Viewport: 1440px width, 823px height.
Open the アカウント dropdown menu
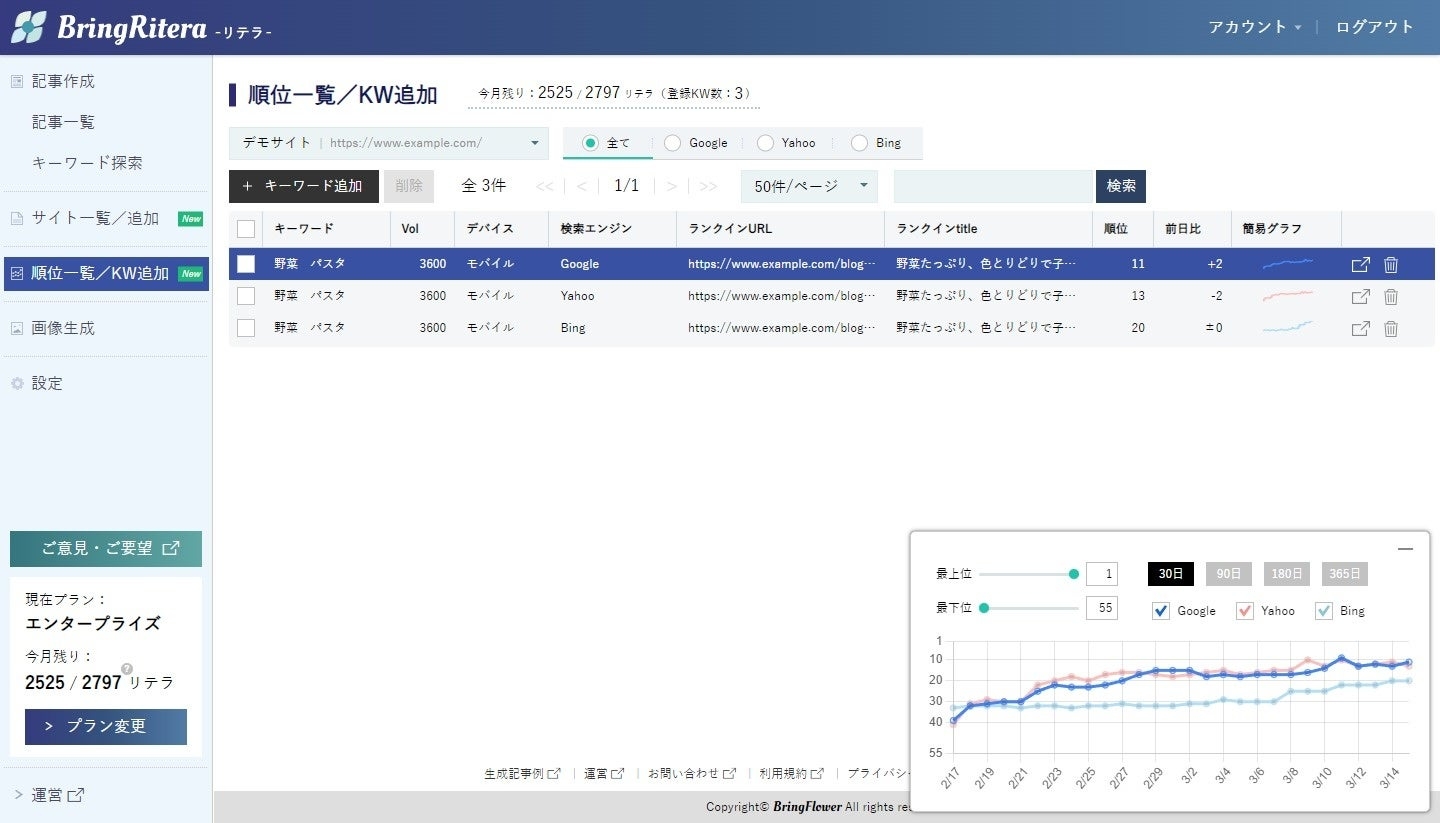click(x=1255, y=27)
